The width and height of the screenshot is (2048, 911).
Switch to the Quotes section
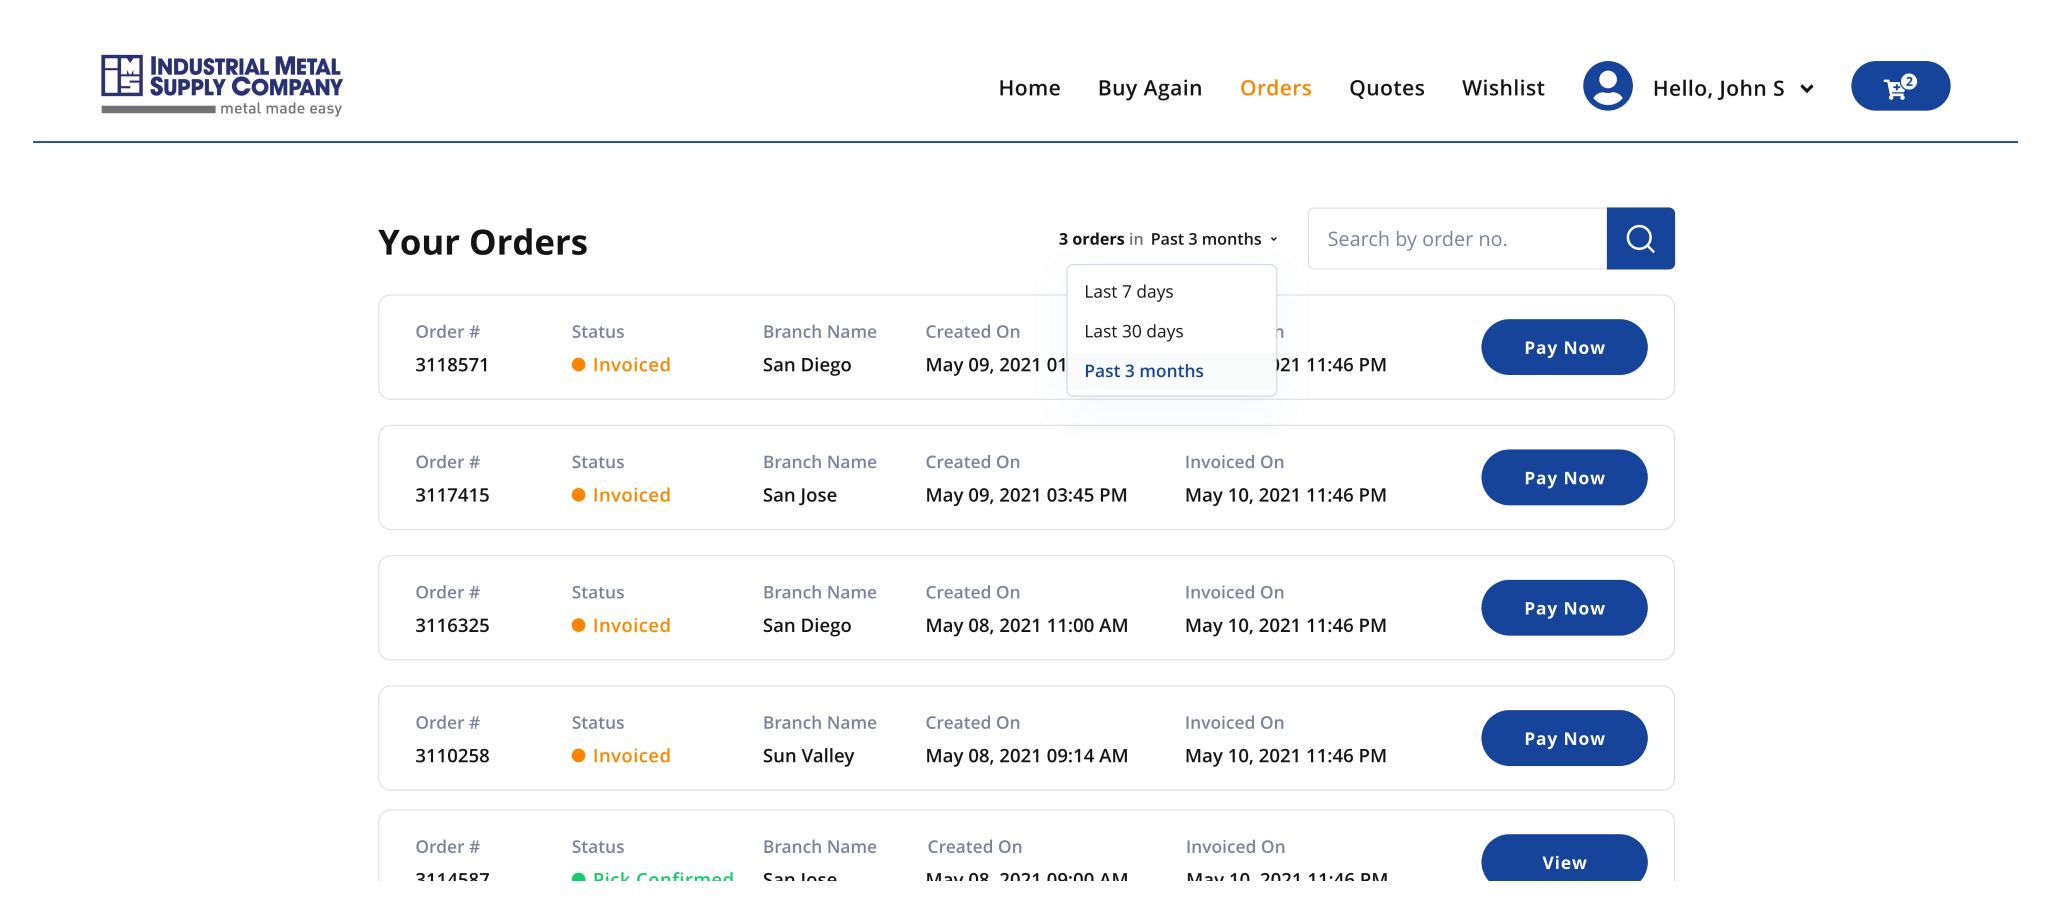pos(1386,88)
